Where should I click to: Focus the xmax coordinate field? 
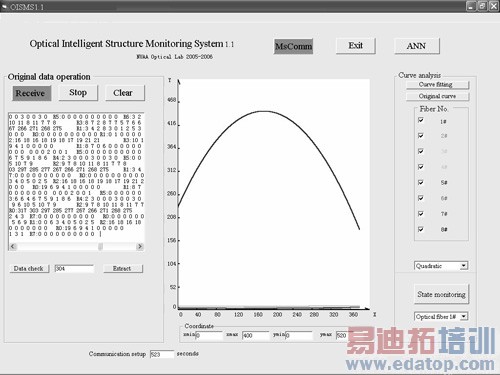[x=255, y=335]
